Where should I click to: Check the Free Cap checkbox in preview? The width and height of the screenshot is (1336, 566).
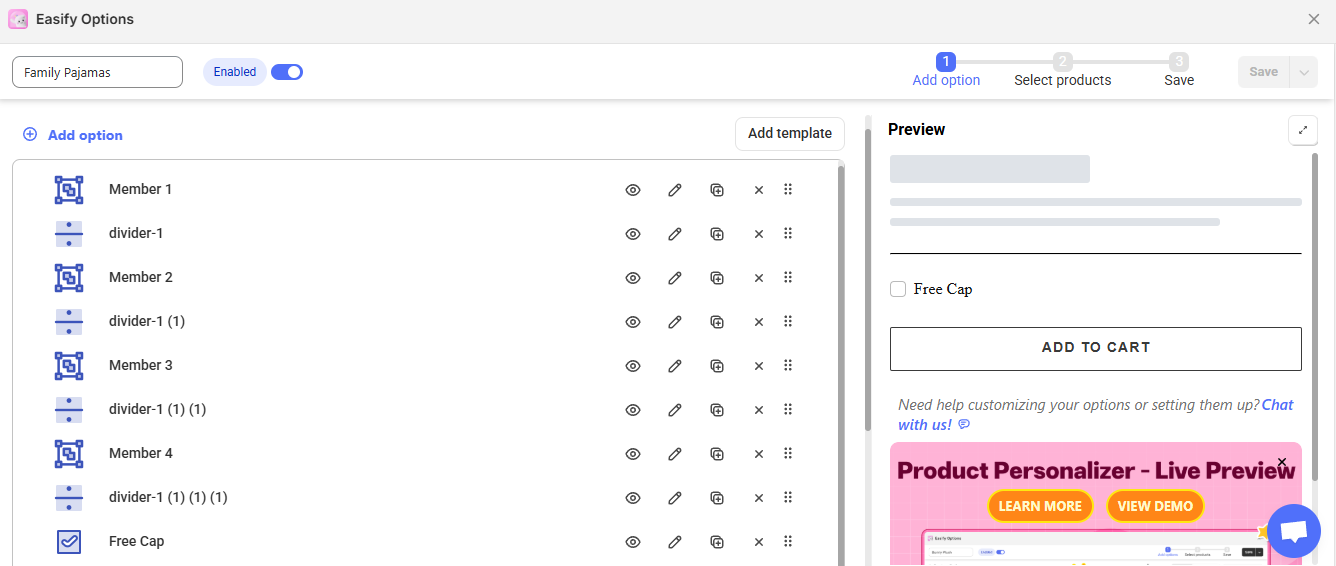pyautogui.click(x=898, y=289)
